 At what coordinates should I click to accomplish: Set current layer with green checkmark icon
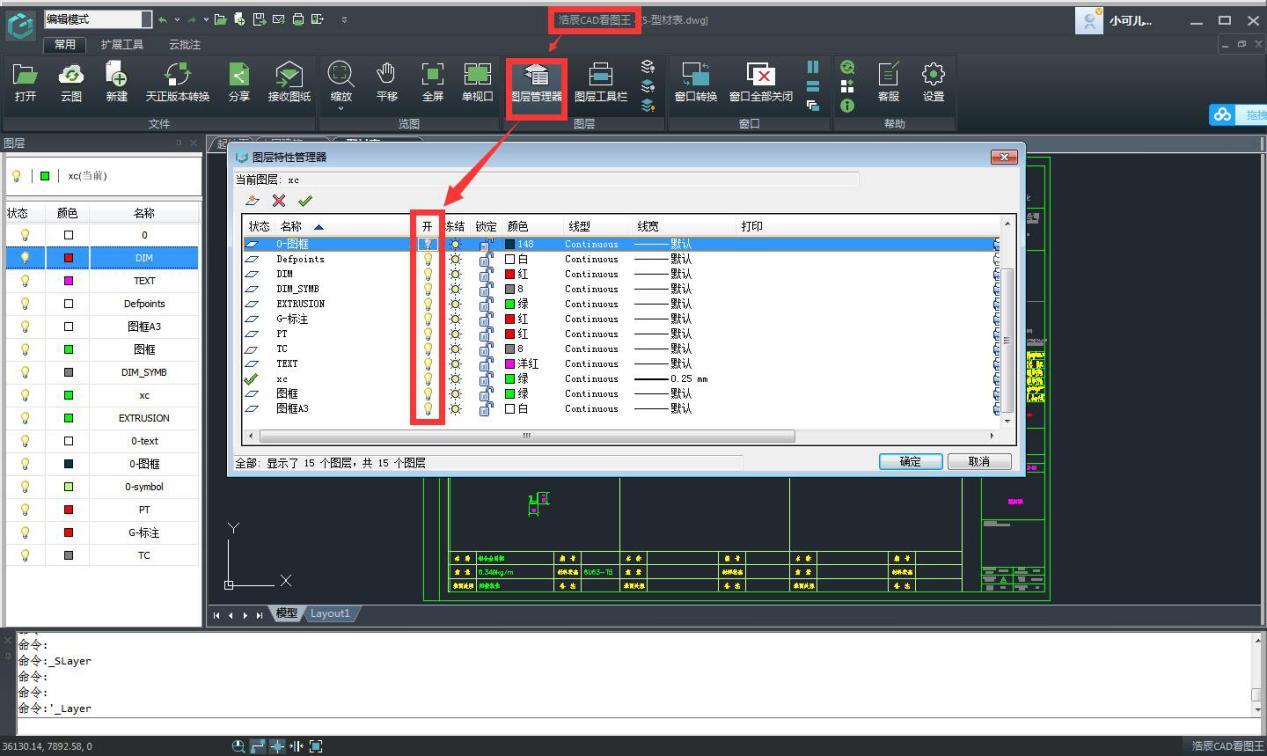pos(305,200)
